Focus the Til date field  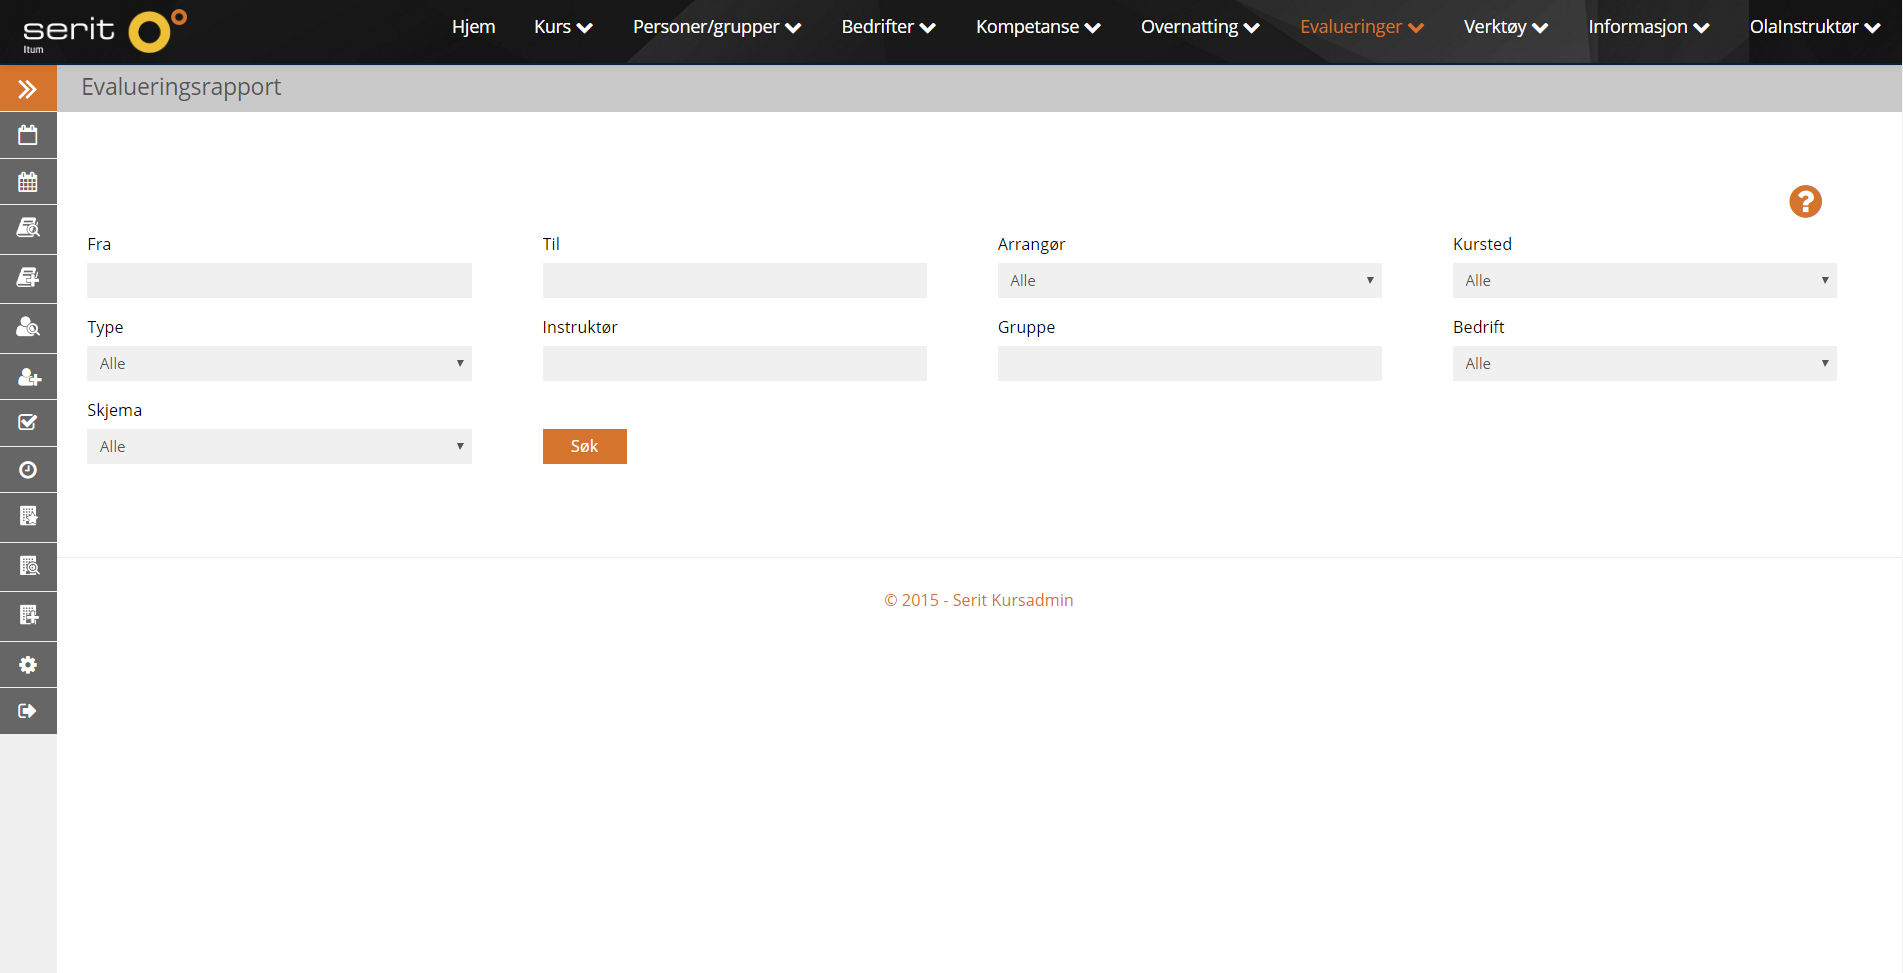[x=734, y=280]
